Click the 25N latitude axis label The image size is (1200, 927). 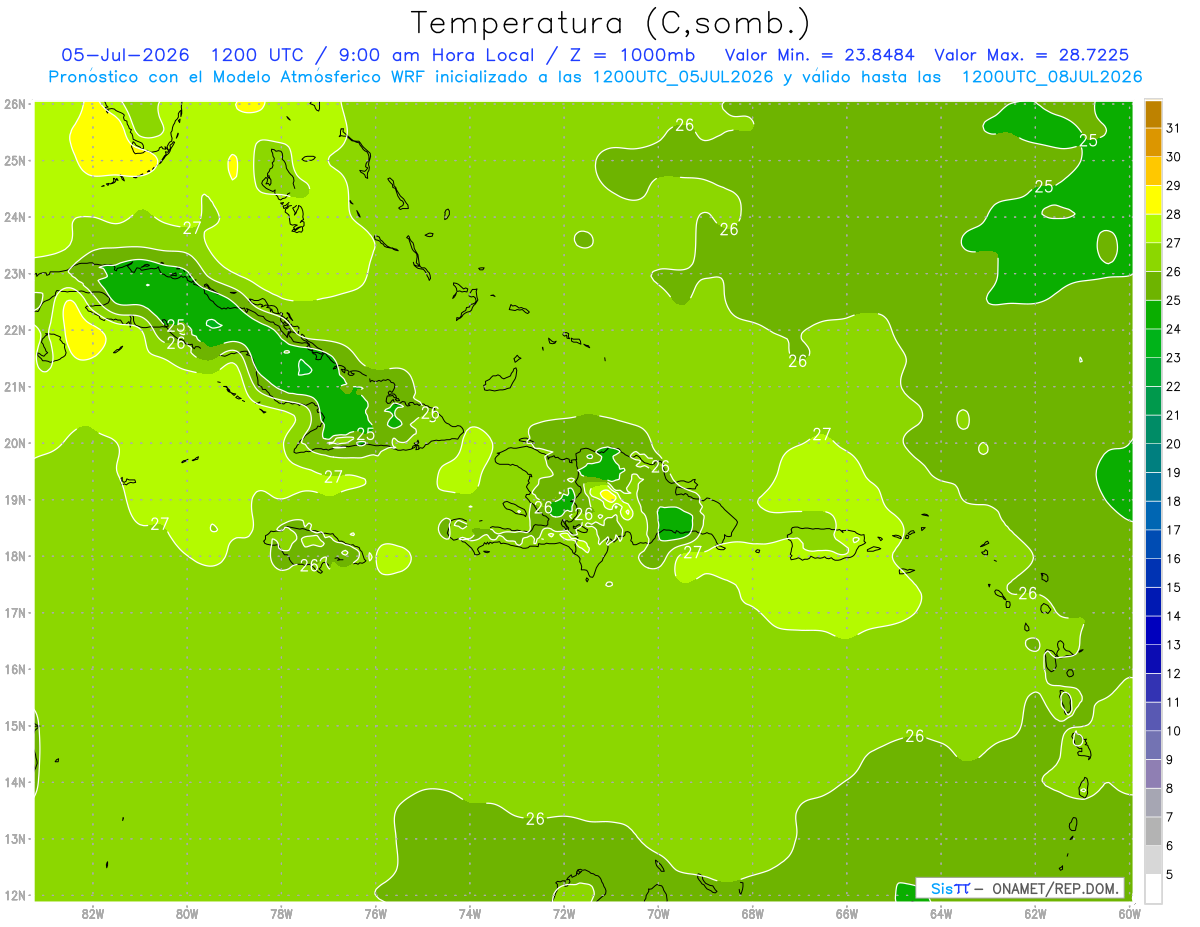pos(14,160)
